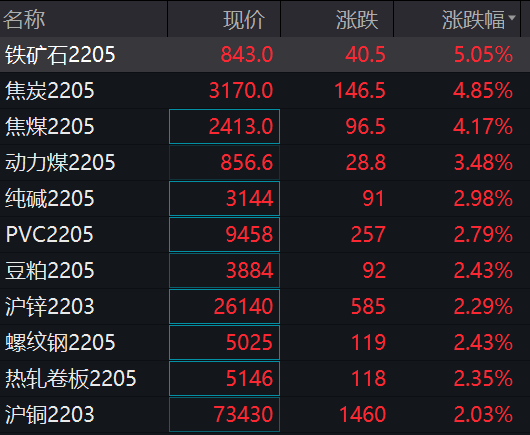Select the 豆粕2205 contract name
Image resolution: width=530 pixels, height=435 pixels.
(x=50, y=270)
